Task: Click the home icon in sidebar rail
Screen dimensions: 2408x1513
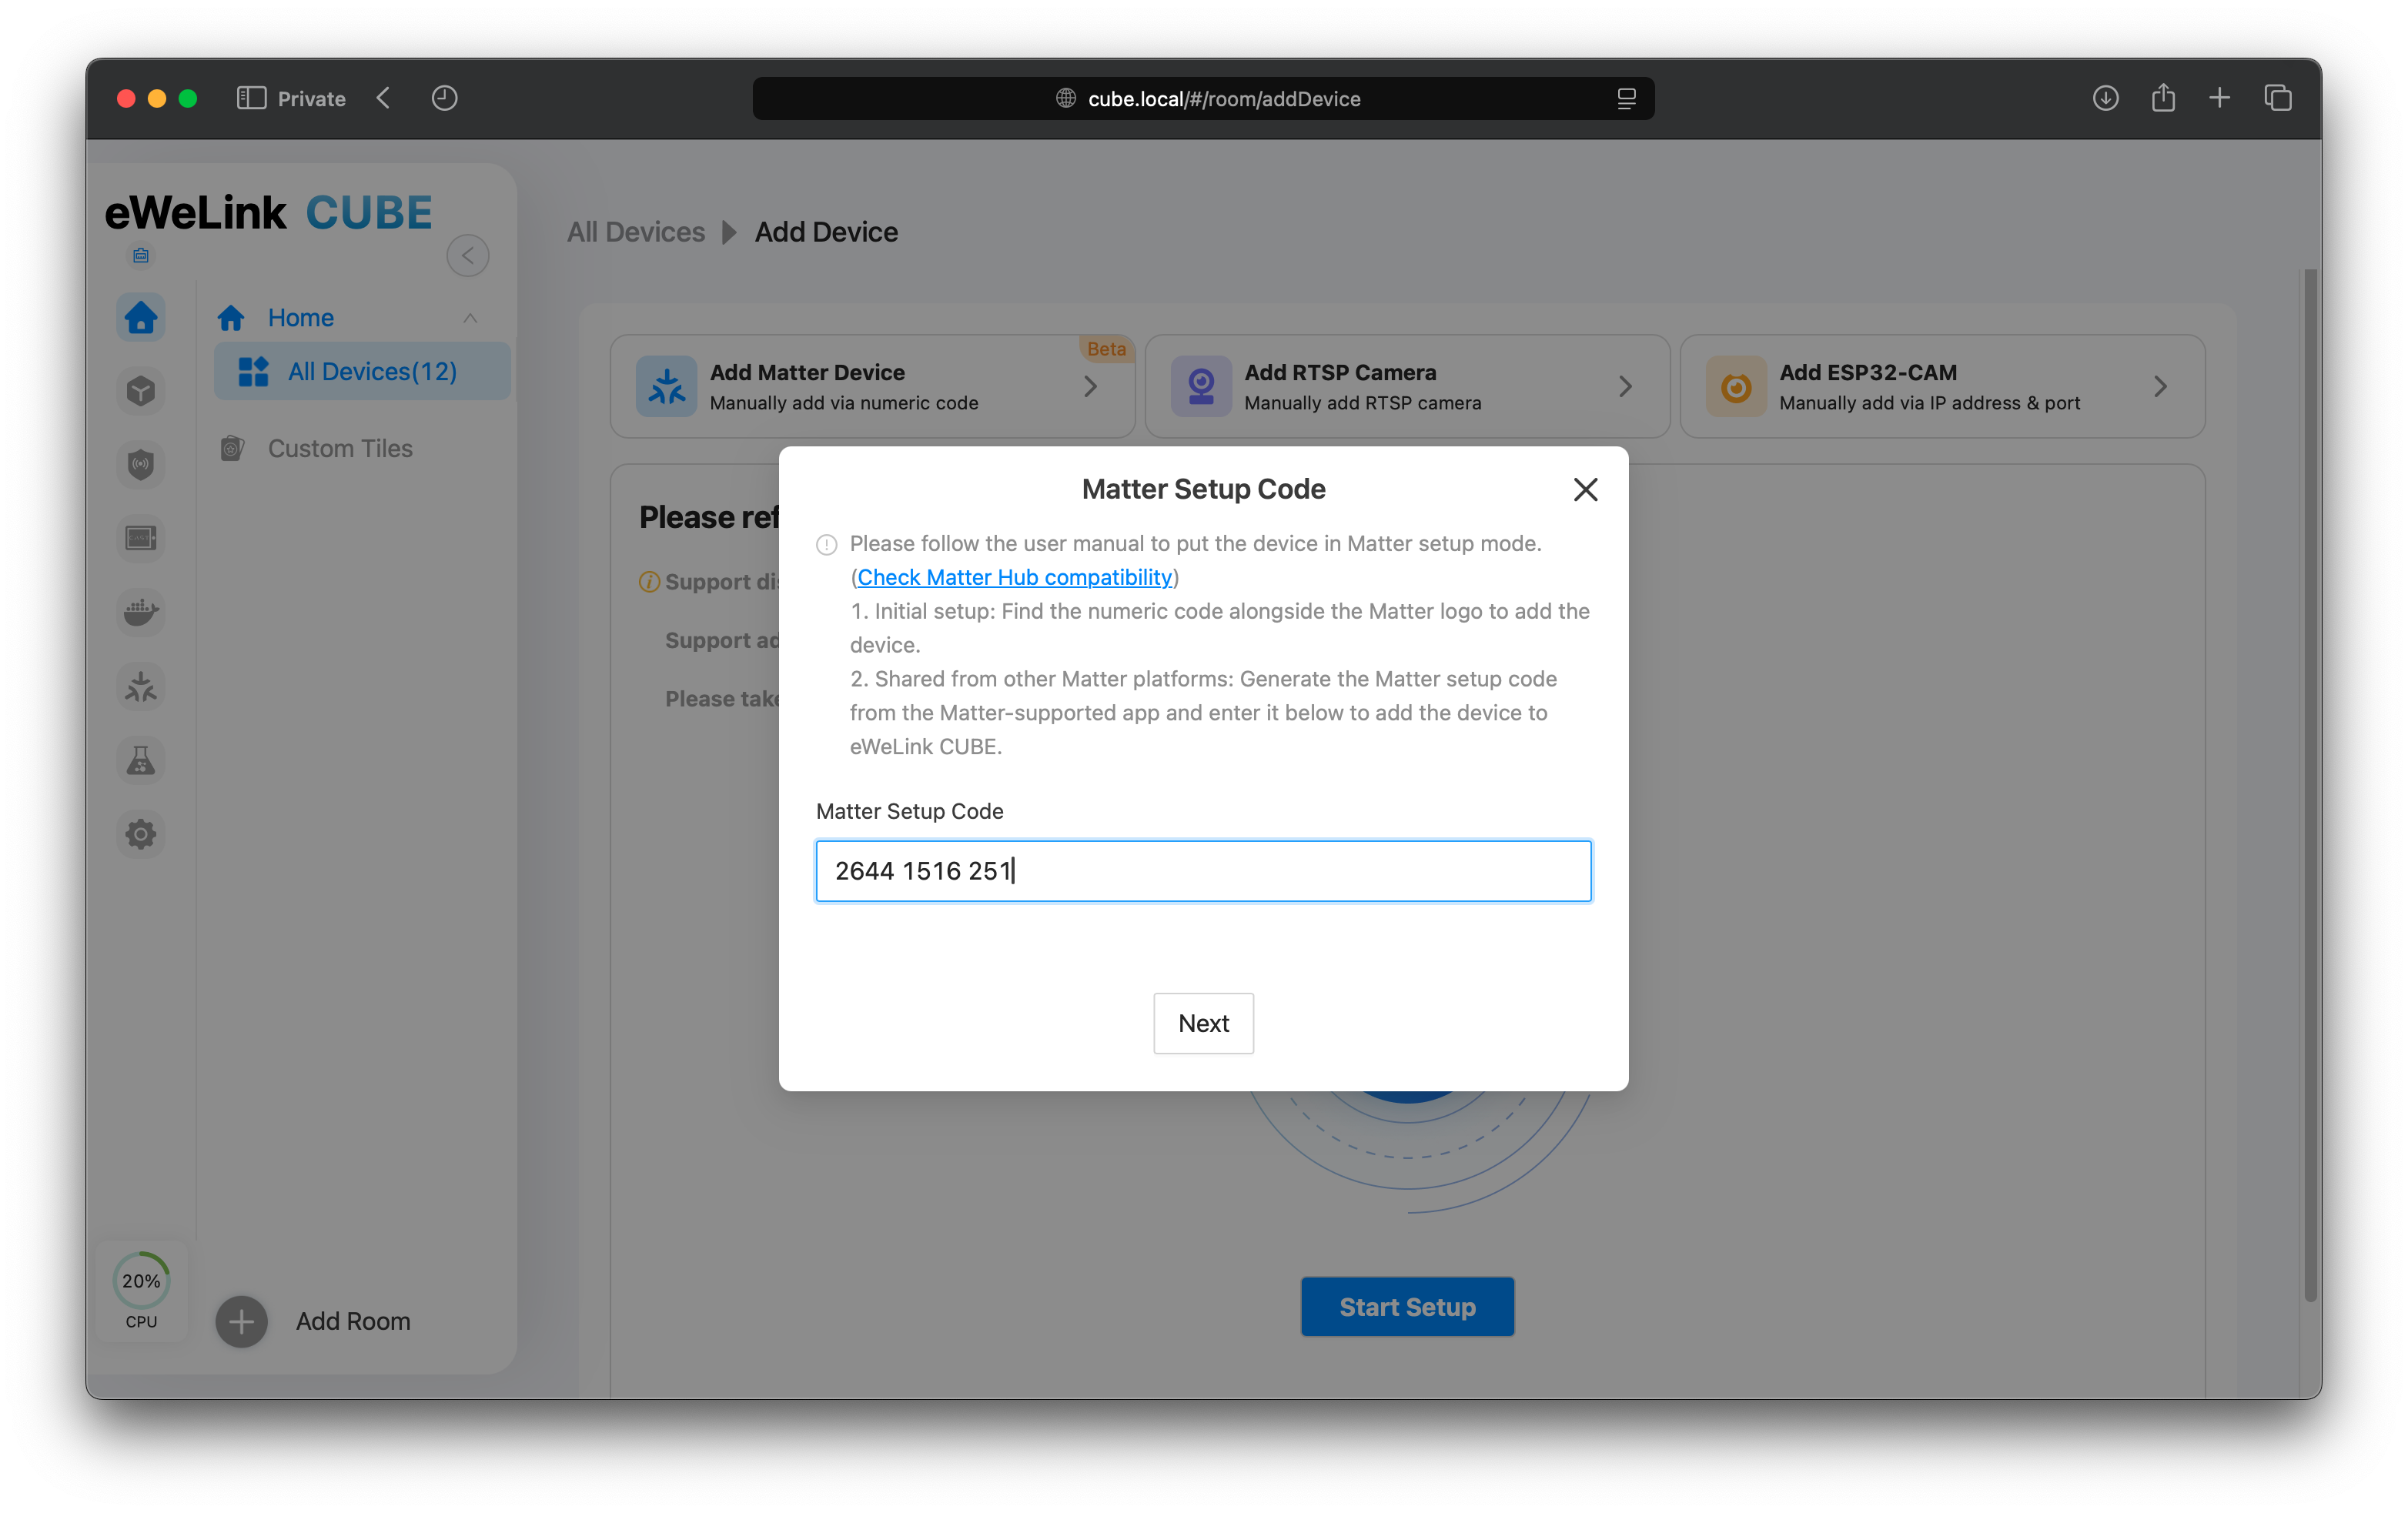Action: (x=141, y=318)
